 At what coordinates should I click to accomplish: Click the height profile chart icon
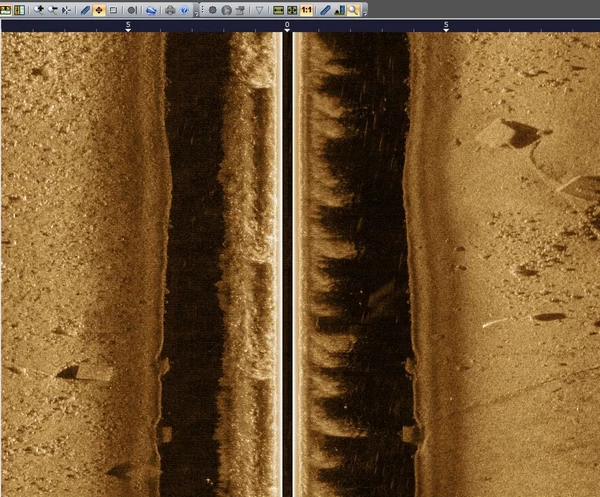339,10
